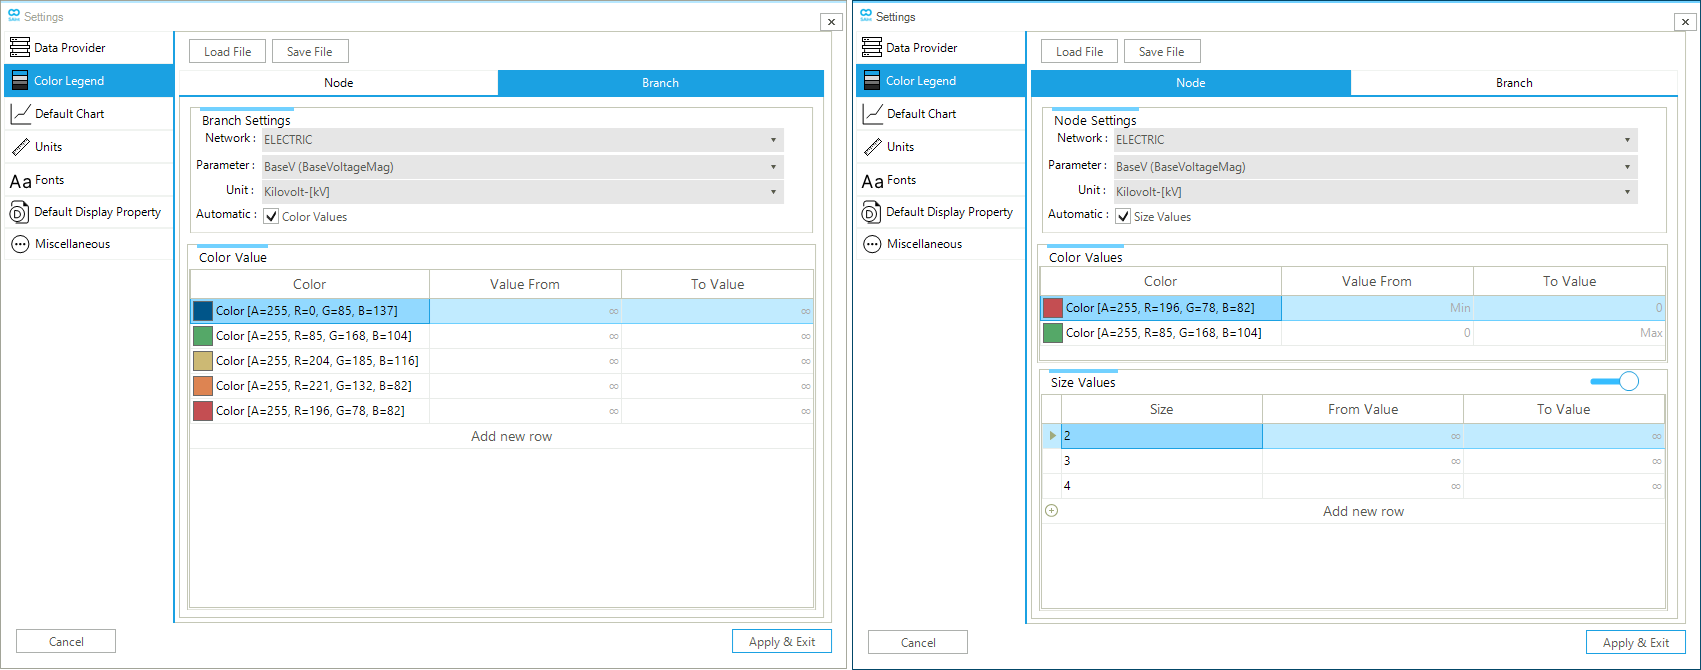Open Network dropdown in Node Settings
Screen dimensions: 1701x670
click(x=1376, y=140)
